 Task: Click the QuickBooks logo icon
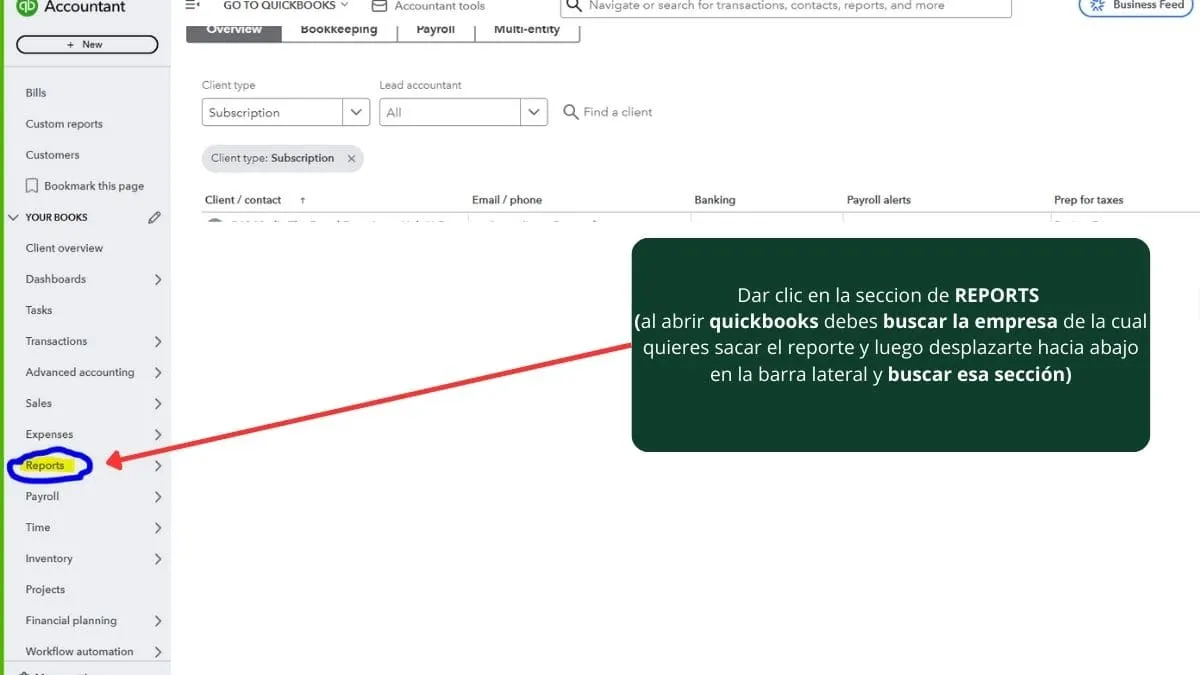(27, 6)
